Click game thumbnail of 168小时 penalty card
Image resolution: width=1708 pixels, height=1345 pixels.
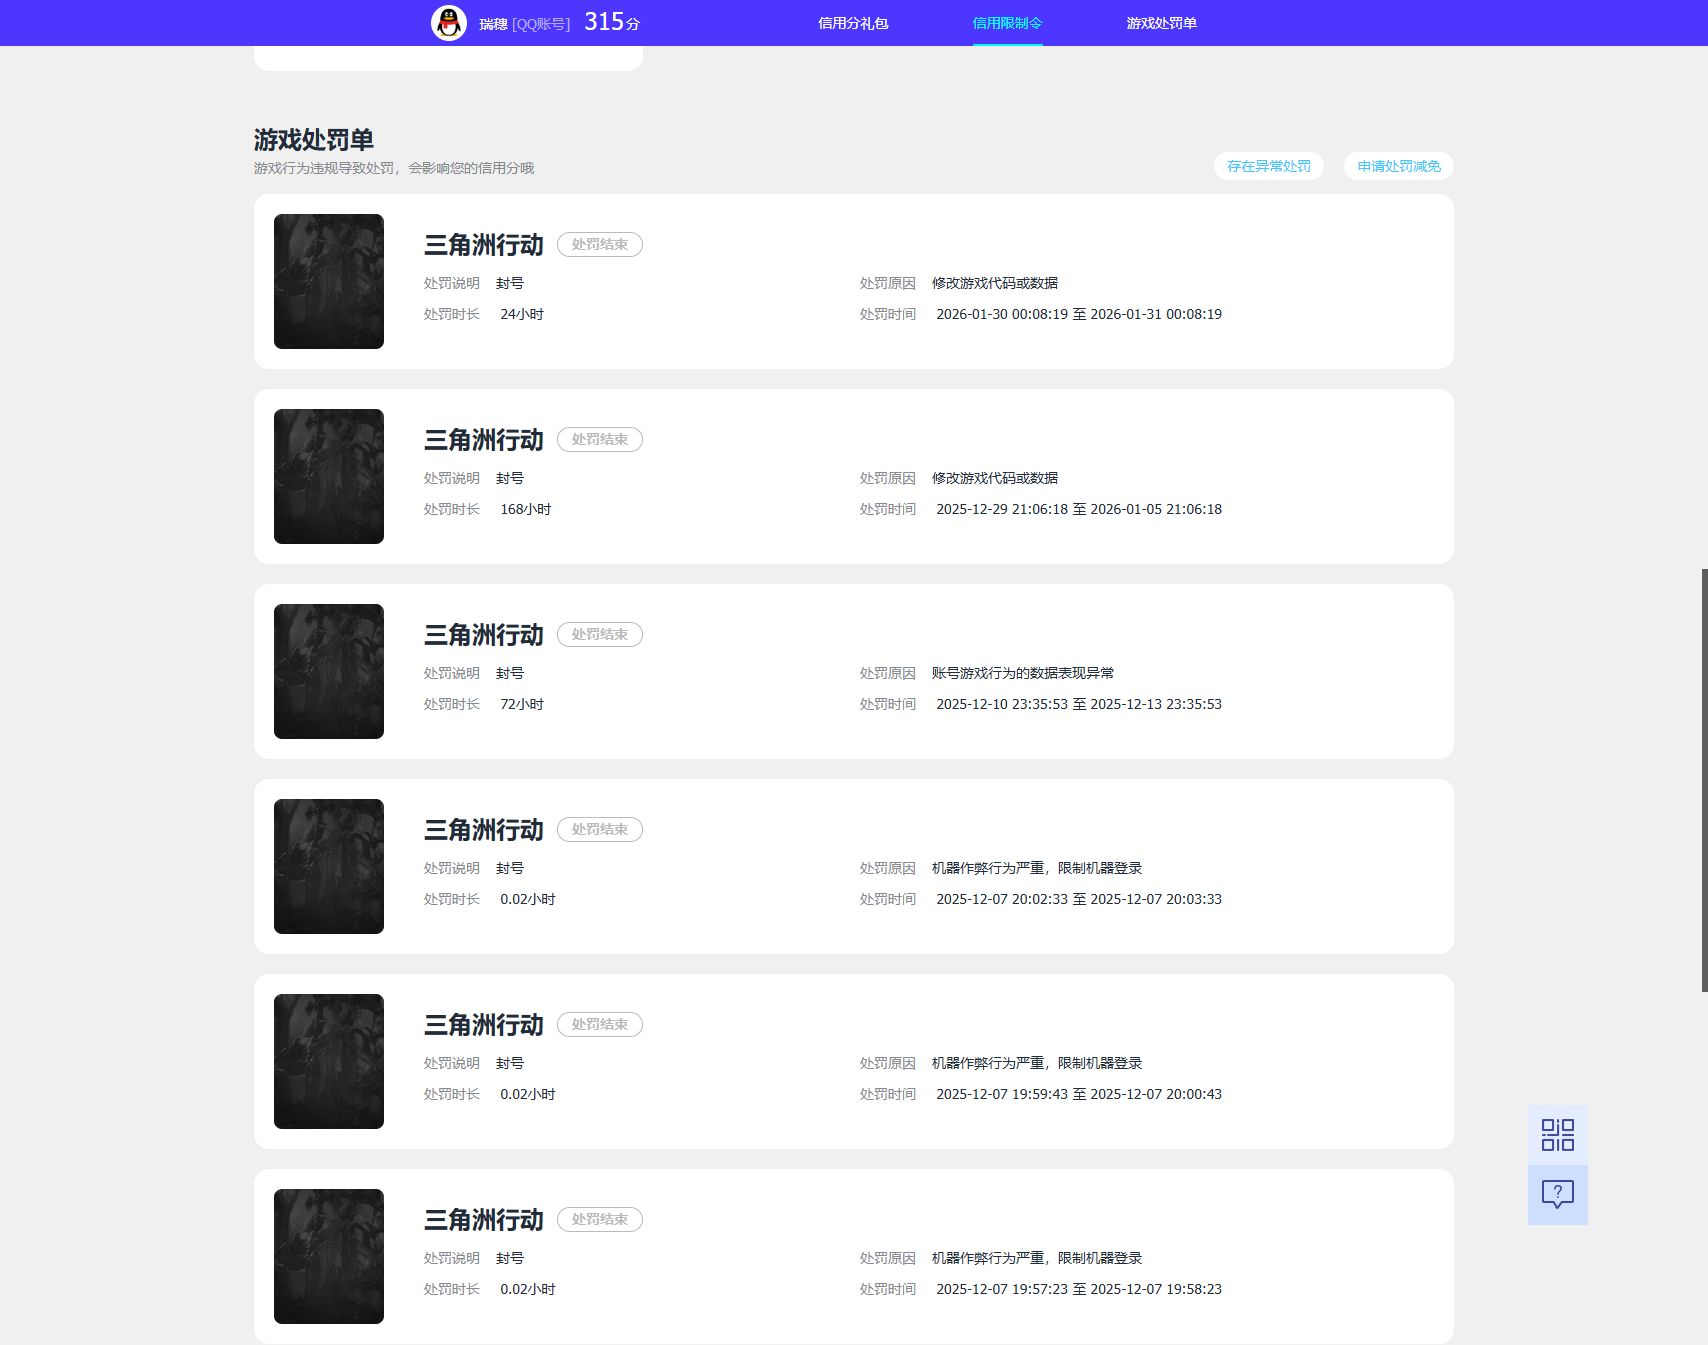pyautogui.click(x=329, y=476)
